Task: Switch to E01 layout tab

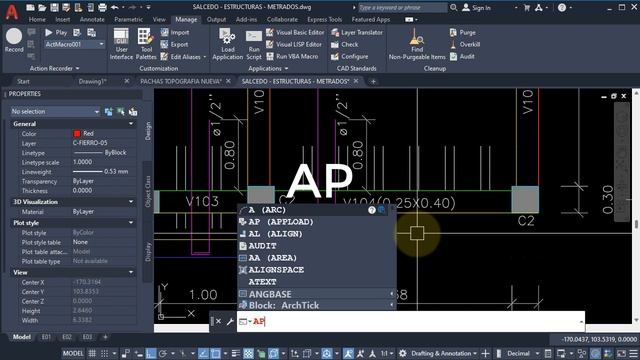Action: 46,337
